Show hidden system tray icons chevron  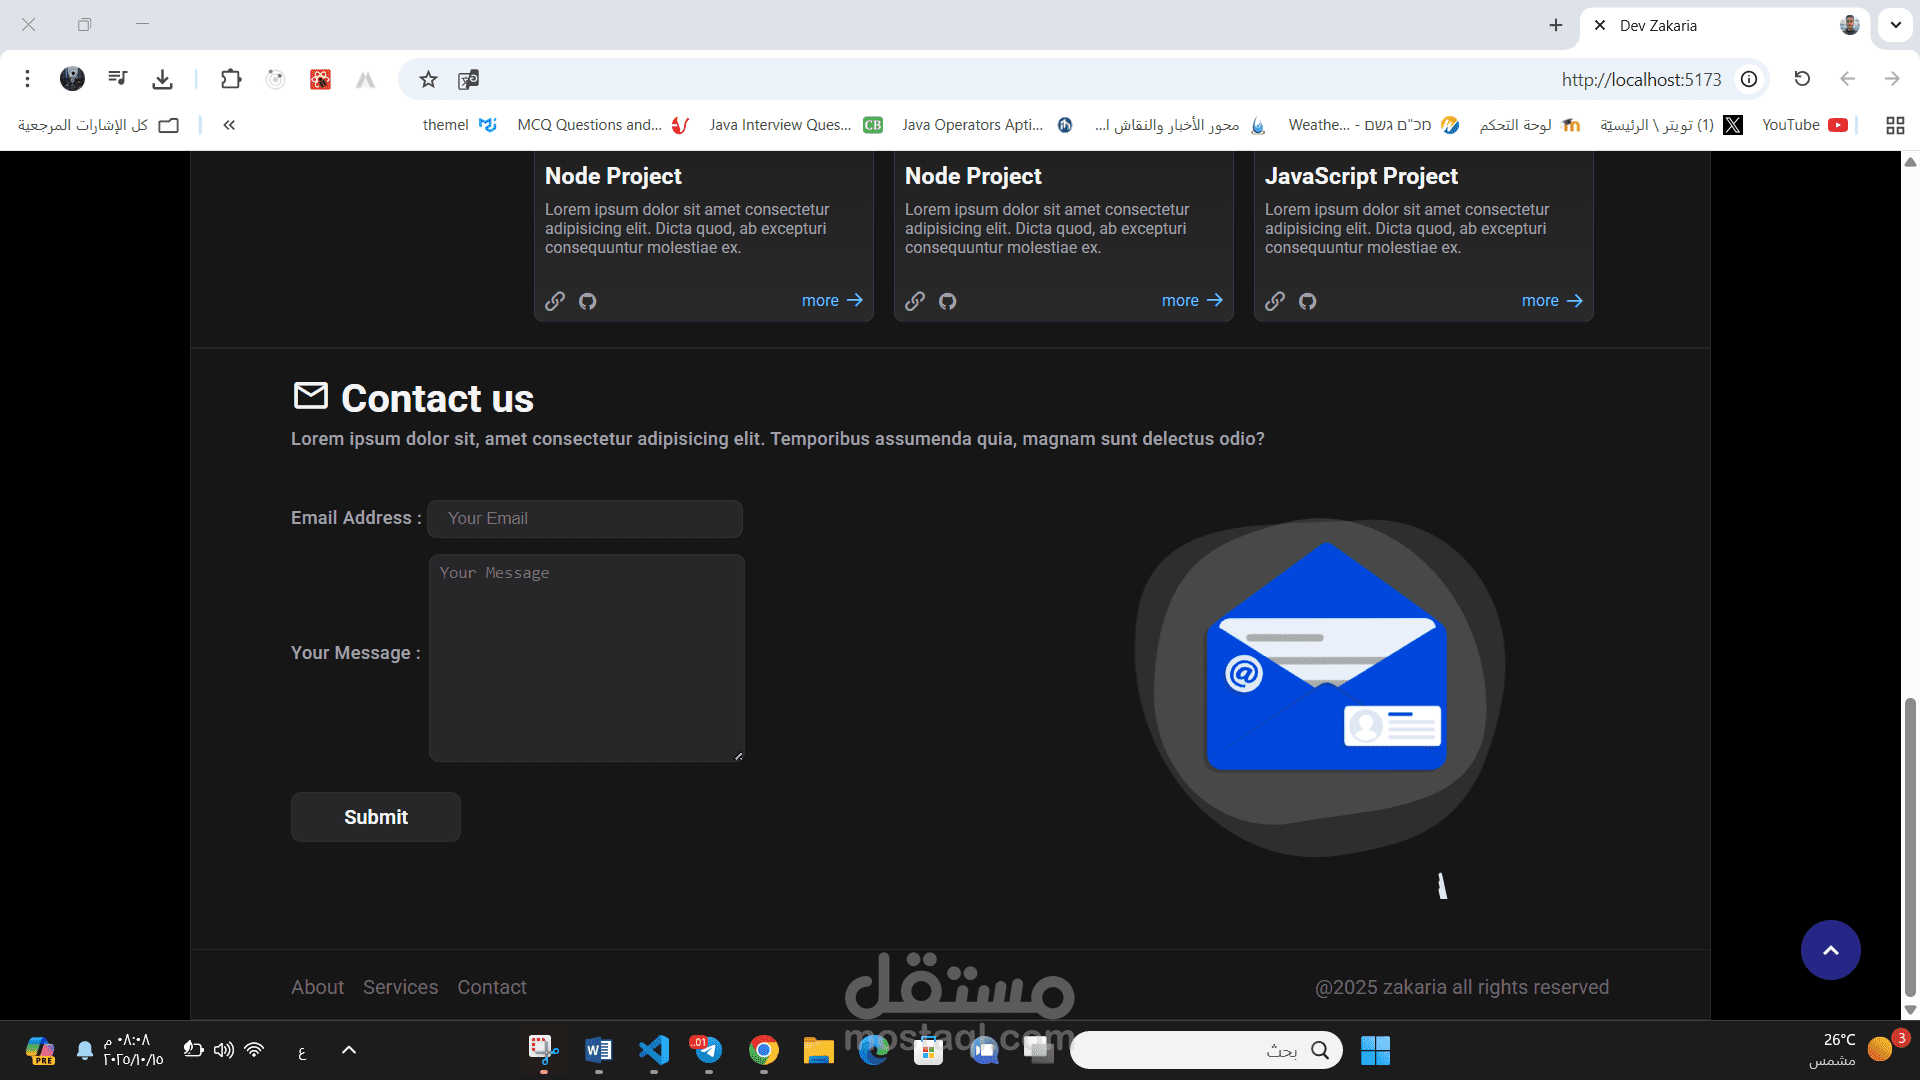pyautogui.click(x=349, y=1050)
